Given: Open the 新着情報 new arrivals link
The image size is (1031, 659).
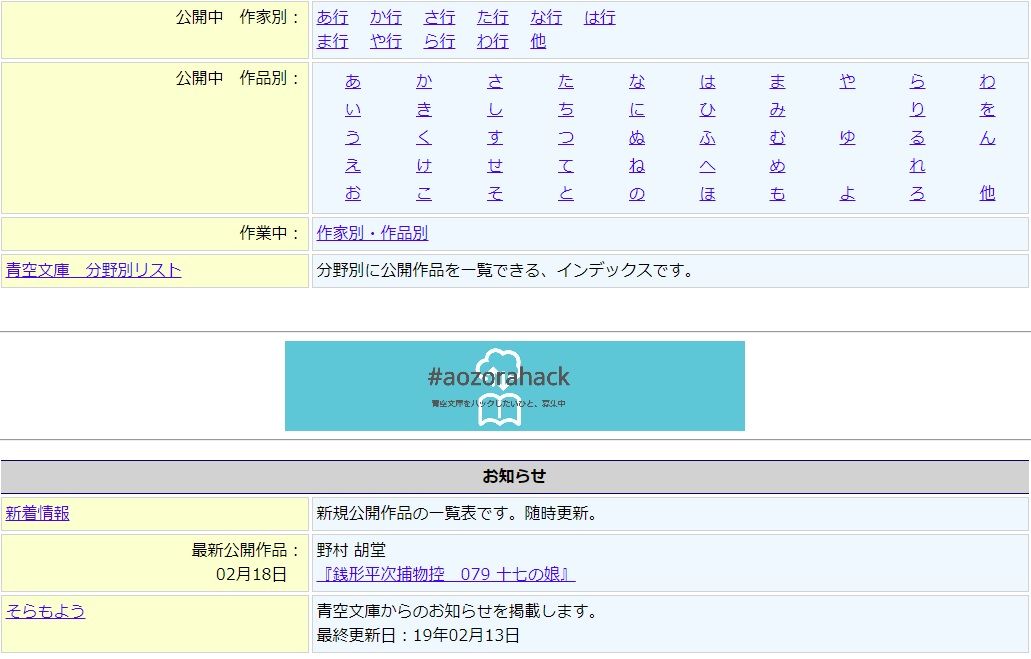Looking at the screenshot, I should 37,513.
